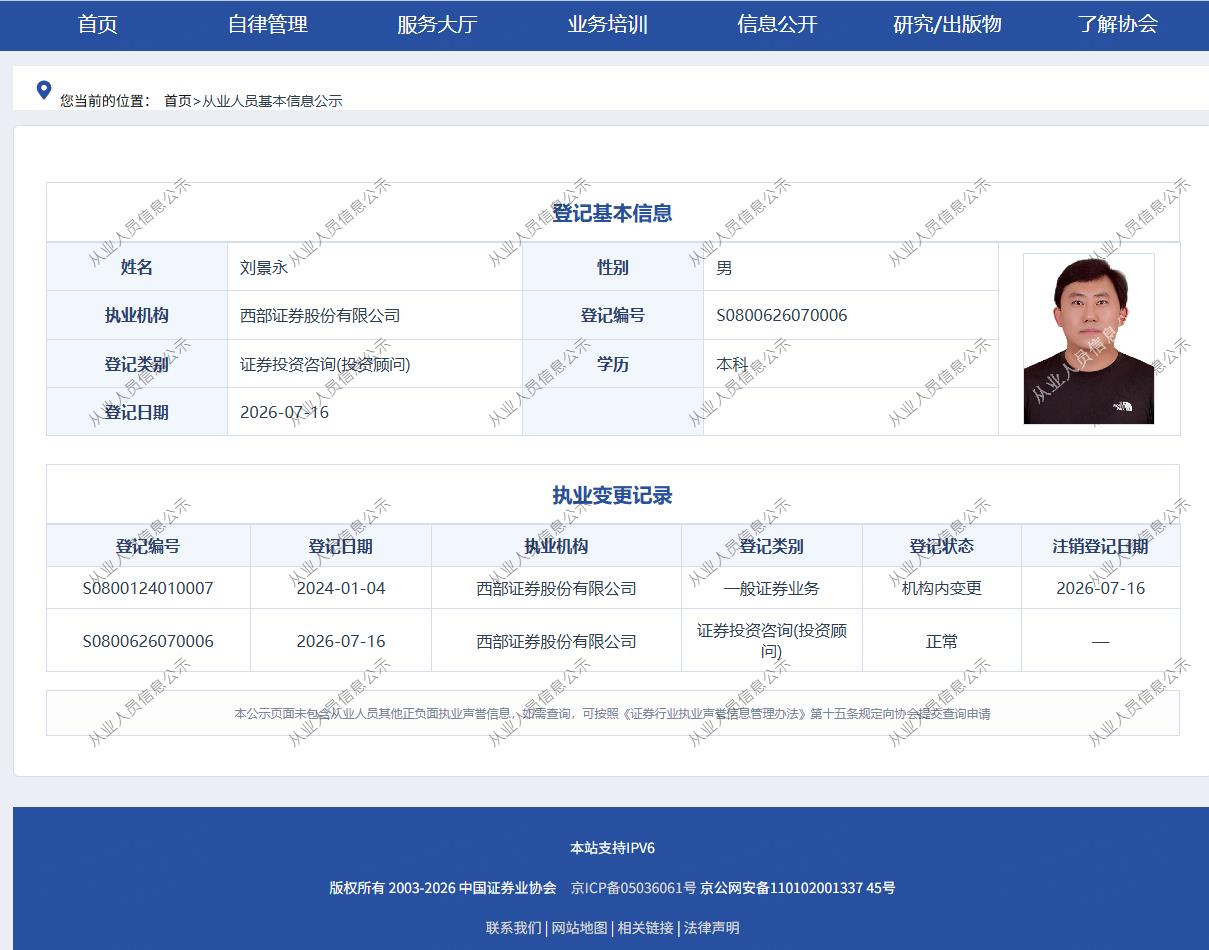Open 研究/出版物 navigation item
Viewport: 1209px width, 950px height.
pyautogui.click(x=947, y=25)
